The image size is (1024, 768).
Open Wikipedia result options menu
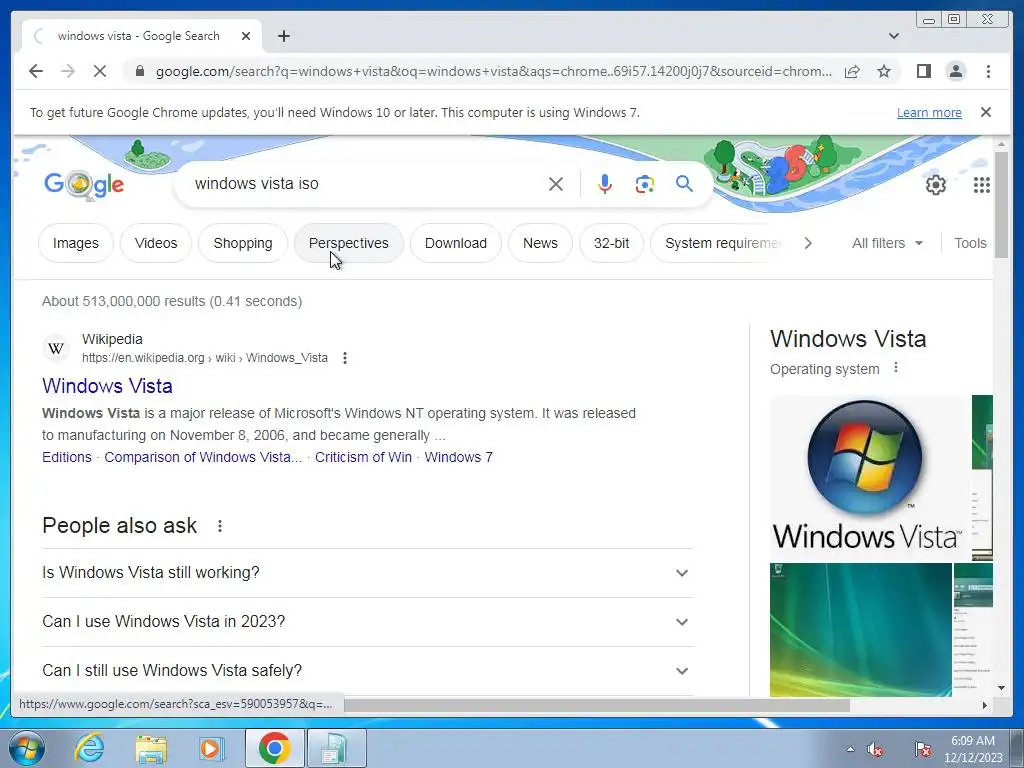coord(345,358)
